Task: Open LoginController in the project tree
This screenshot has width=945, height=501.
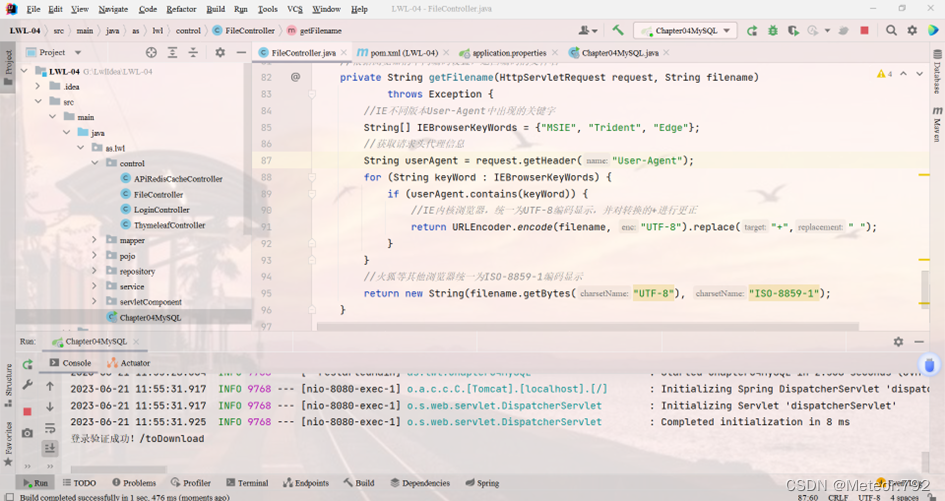Action: click(161, 210)
